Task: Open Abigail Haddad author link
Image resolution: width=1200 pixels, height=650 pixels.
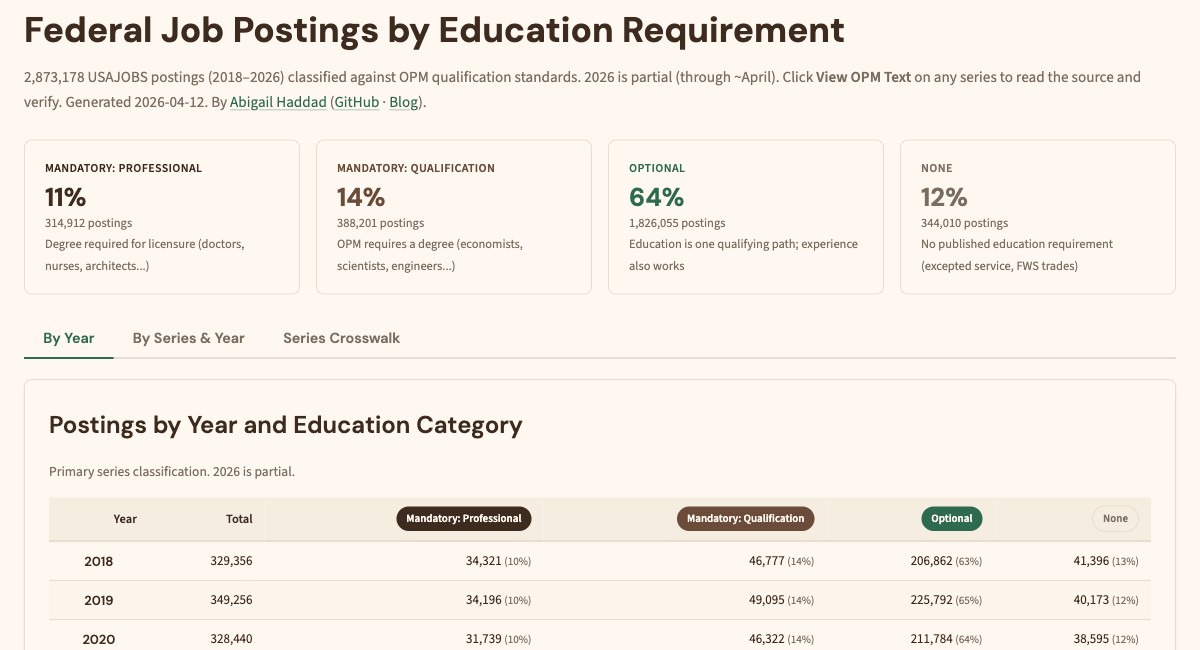Action: (278, 102)
